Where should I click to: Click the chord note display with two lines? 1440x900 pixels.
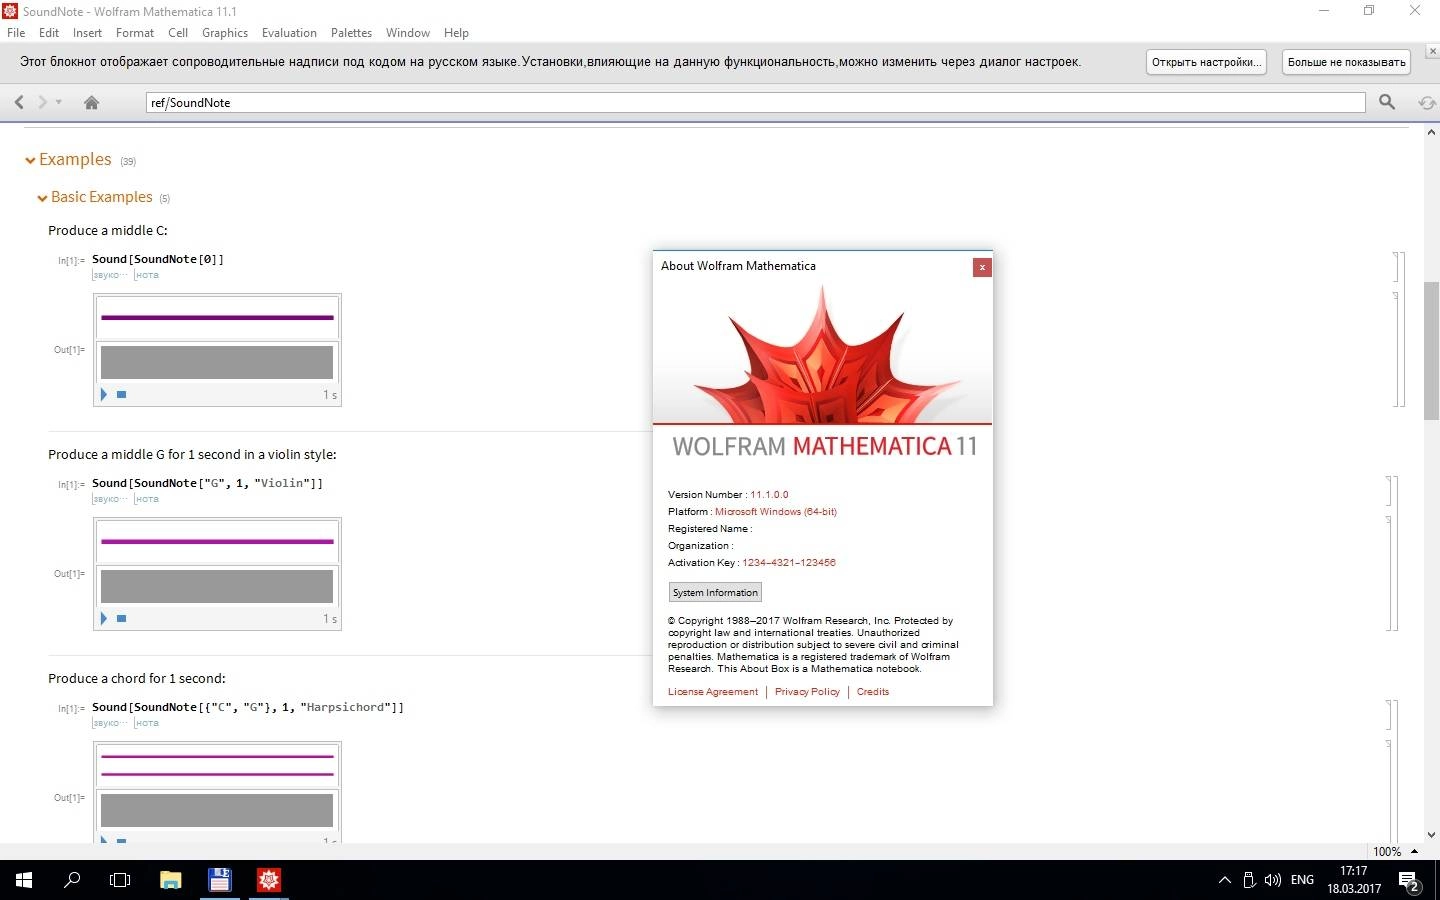click(217, 765)
